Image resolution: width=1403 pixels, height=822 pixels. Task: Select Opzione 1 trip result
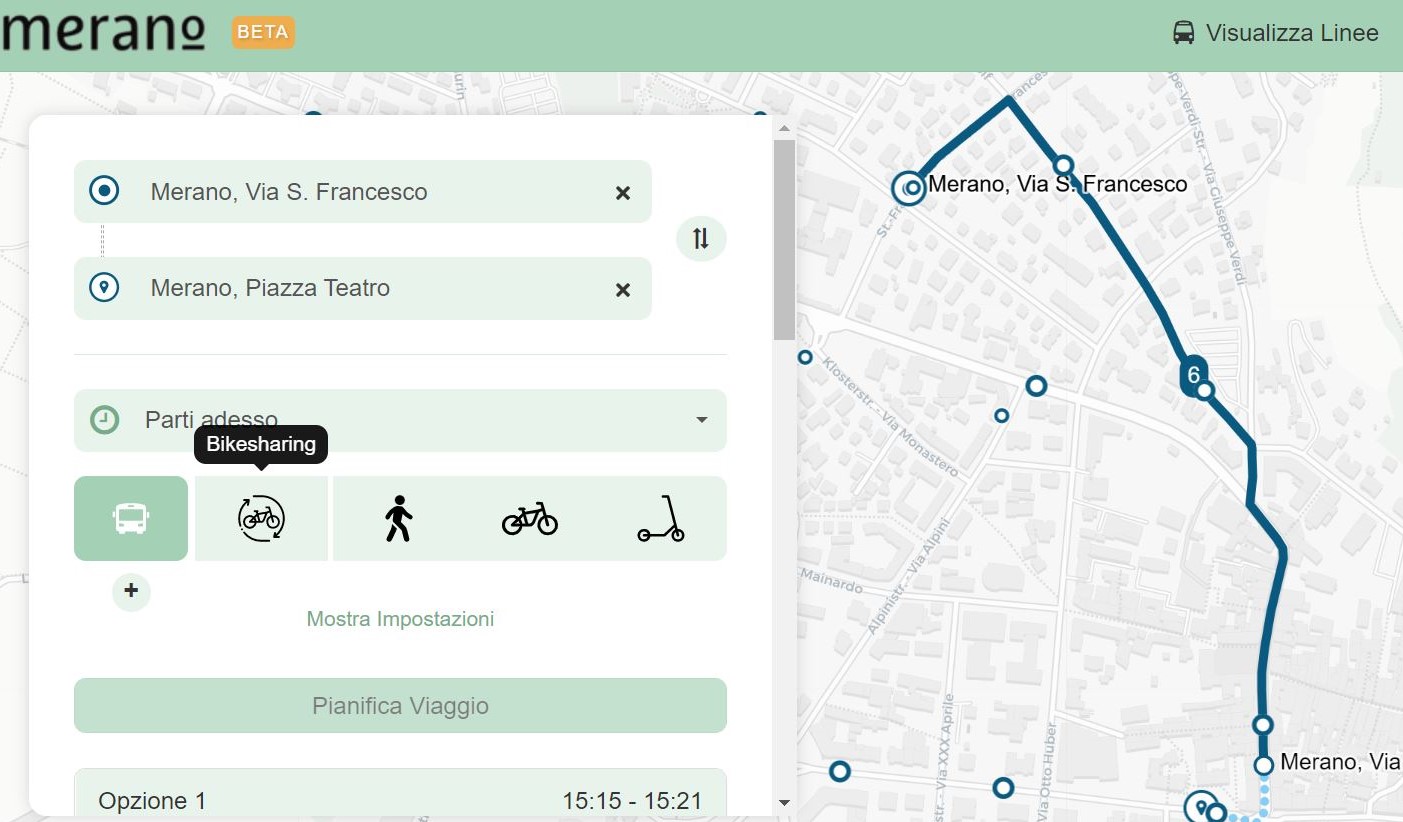coord(400,794)
